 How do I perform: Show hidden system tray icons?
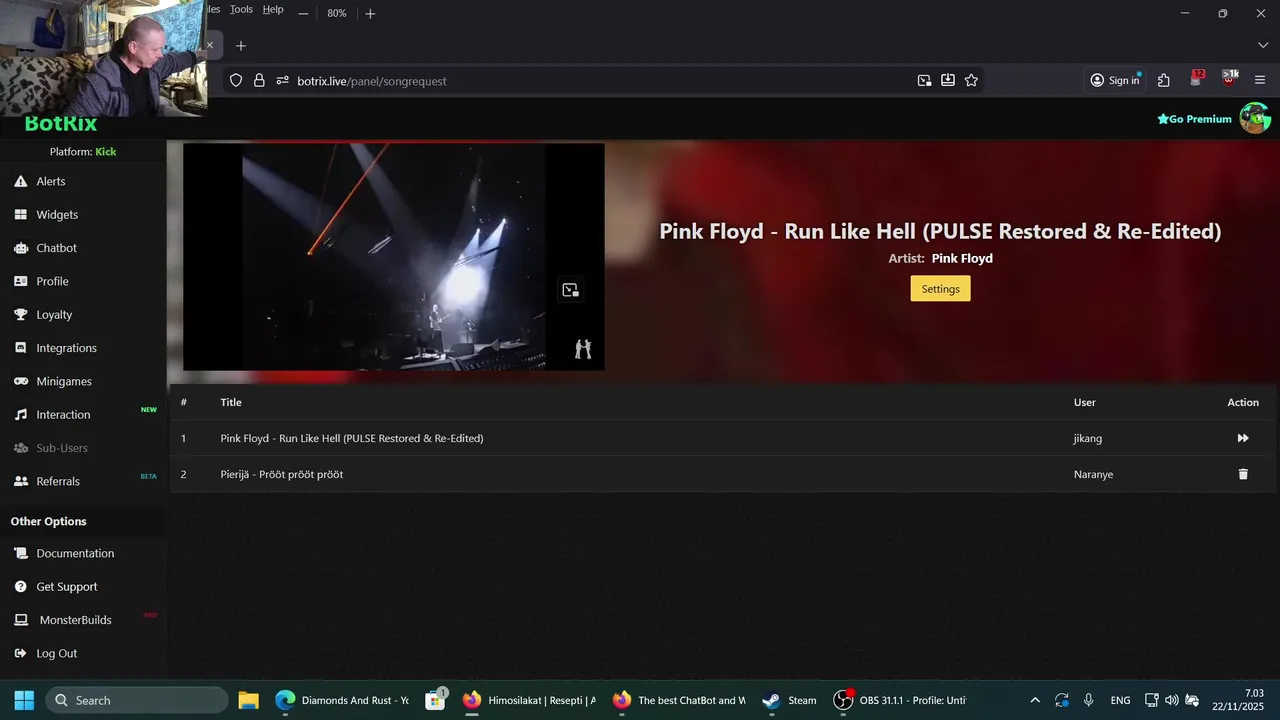[x=1035, y=700]
